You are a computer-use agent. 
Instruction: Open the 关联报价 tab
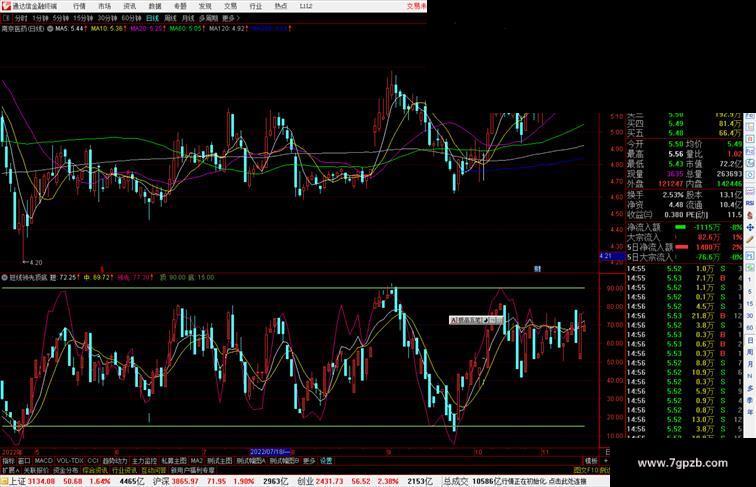(x=36, y=470)
